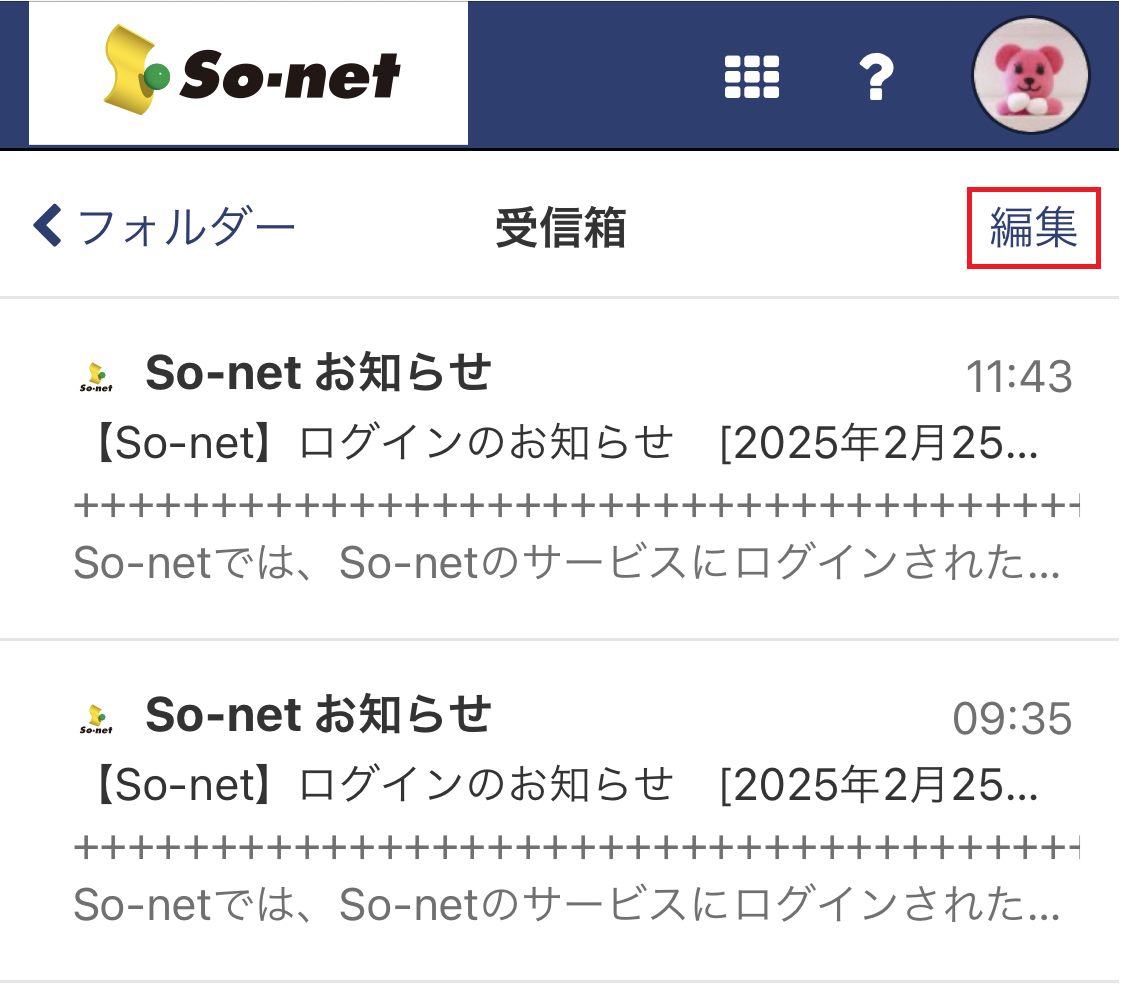Viewport: 1124px width, 991px height.
Task: Click preview text of the 11:43 email
Action: [x=566, y=566]
